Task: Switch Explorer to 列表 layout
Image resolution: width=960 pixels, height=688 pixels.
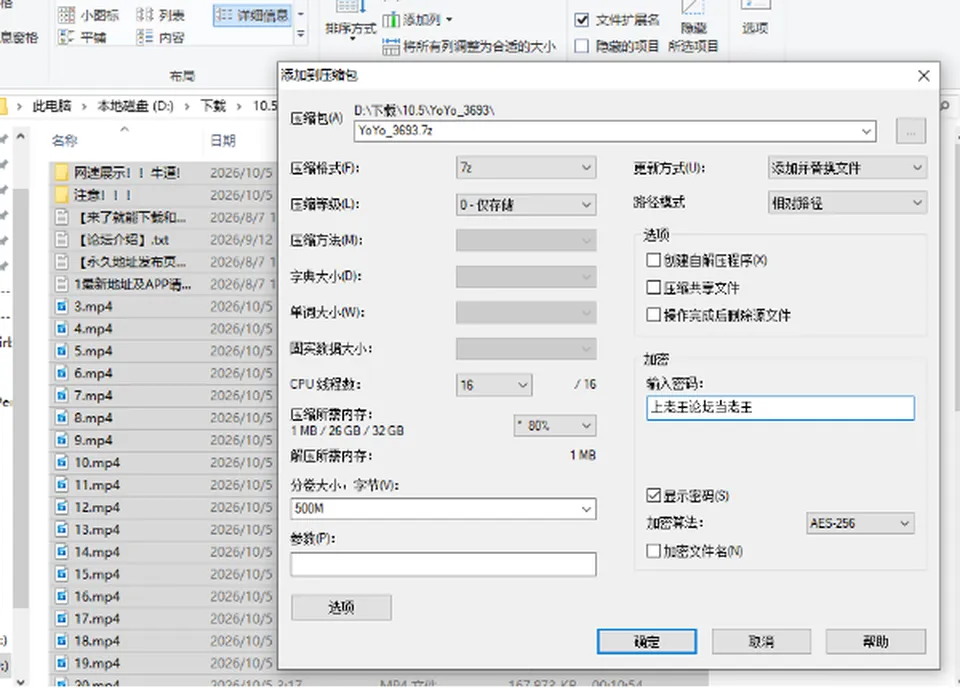Action: 160,15
